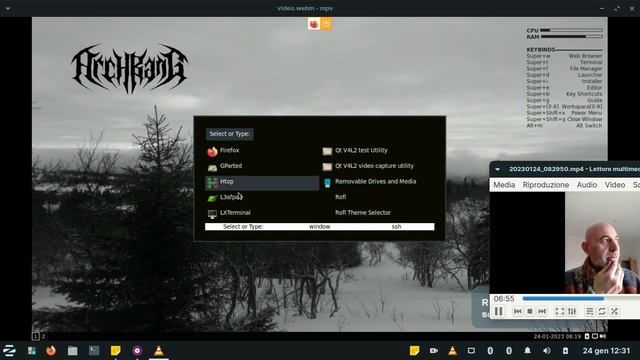The width and height of the screenshot is (640, 360).
Task: Open the clock showing 24 gen 12:31
Action: 606,351
